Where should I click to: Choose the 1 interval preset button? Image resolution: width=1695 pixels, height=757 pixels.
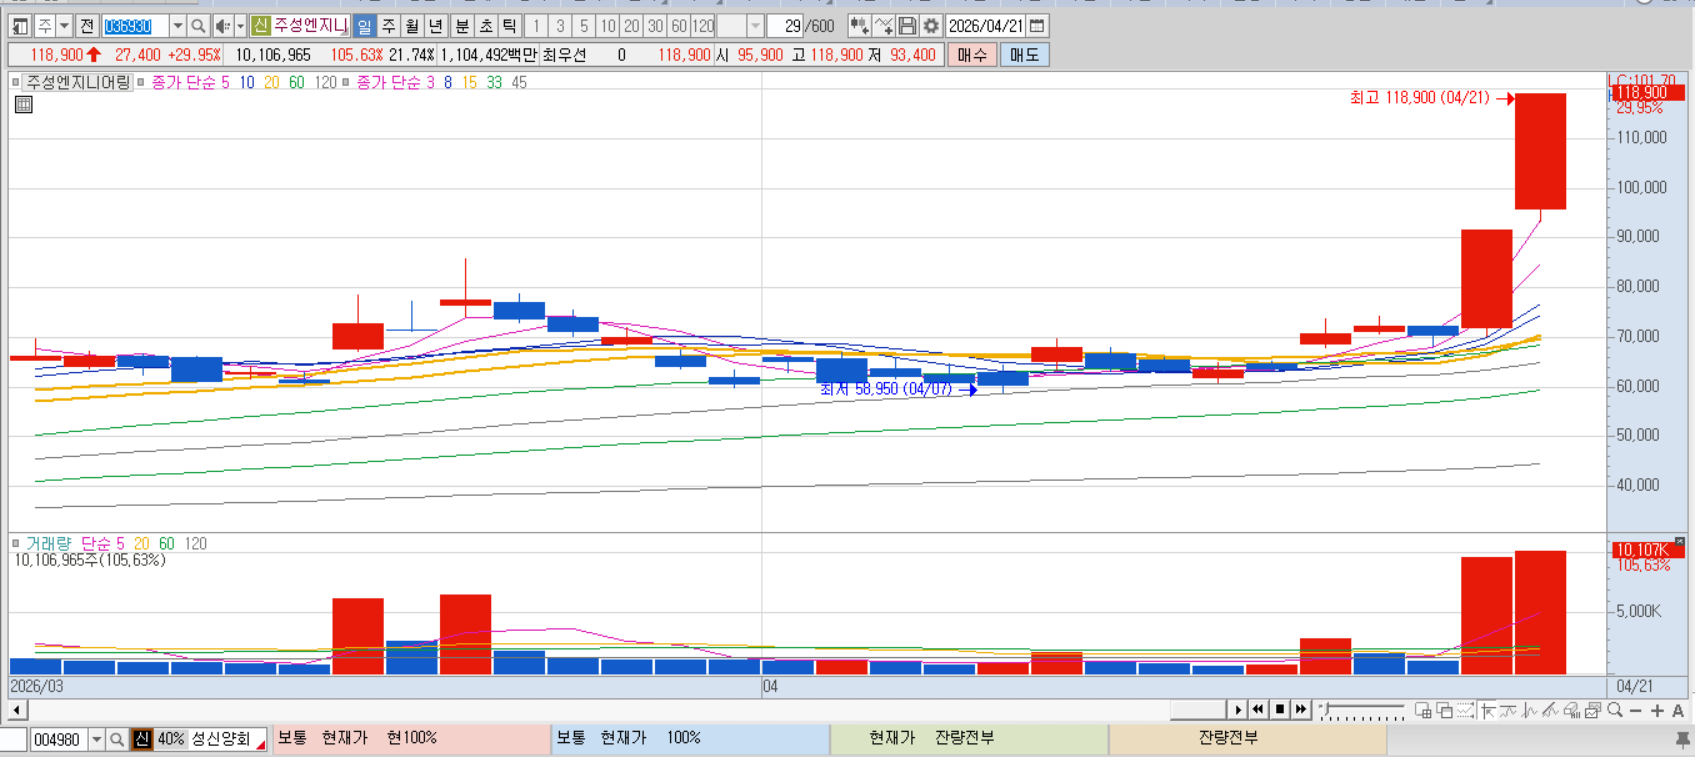(536, 26)
